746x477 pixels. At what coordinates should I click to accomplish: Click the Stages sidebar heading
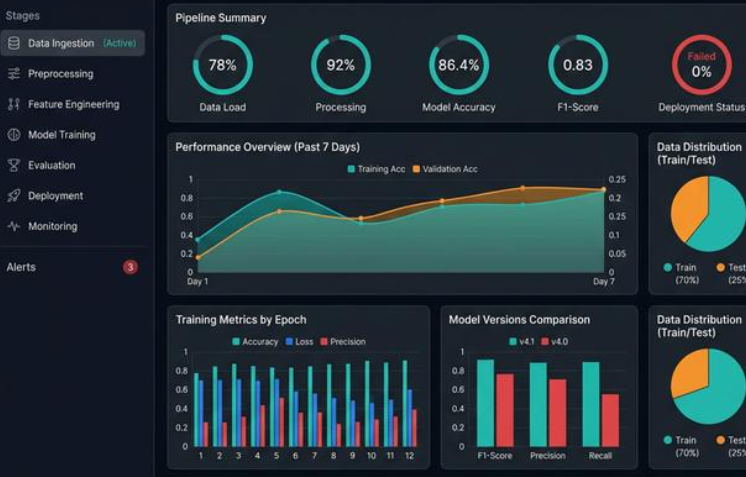(22, 16)
